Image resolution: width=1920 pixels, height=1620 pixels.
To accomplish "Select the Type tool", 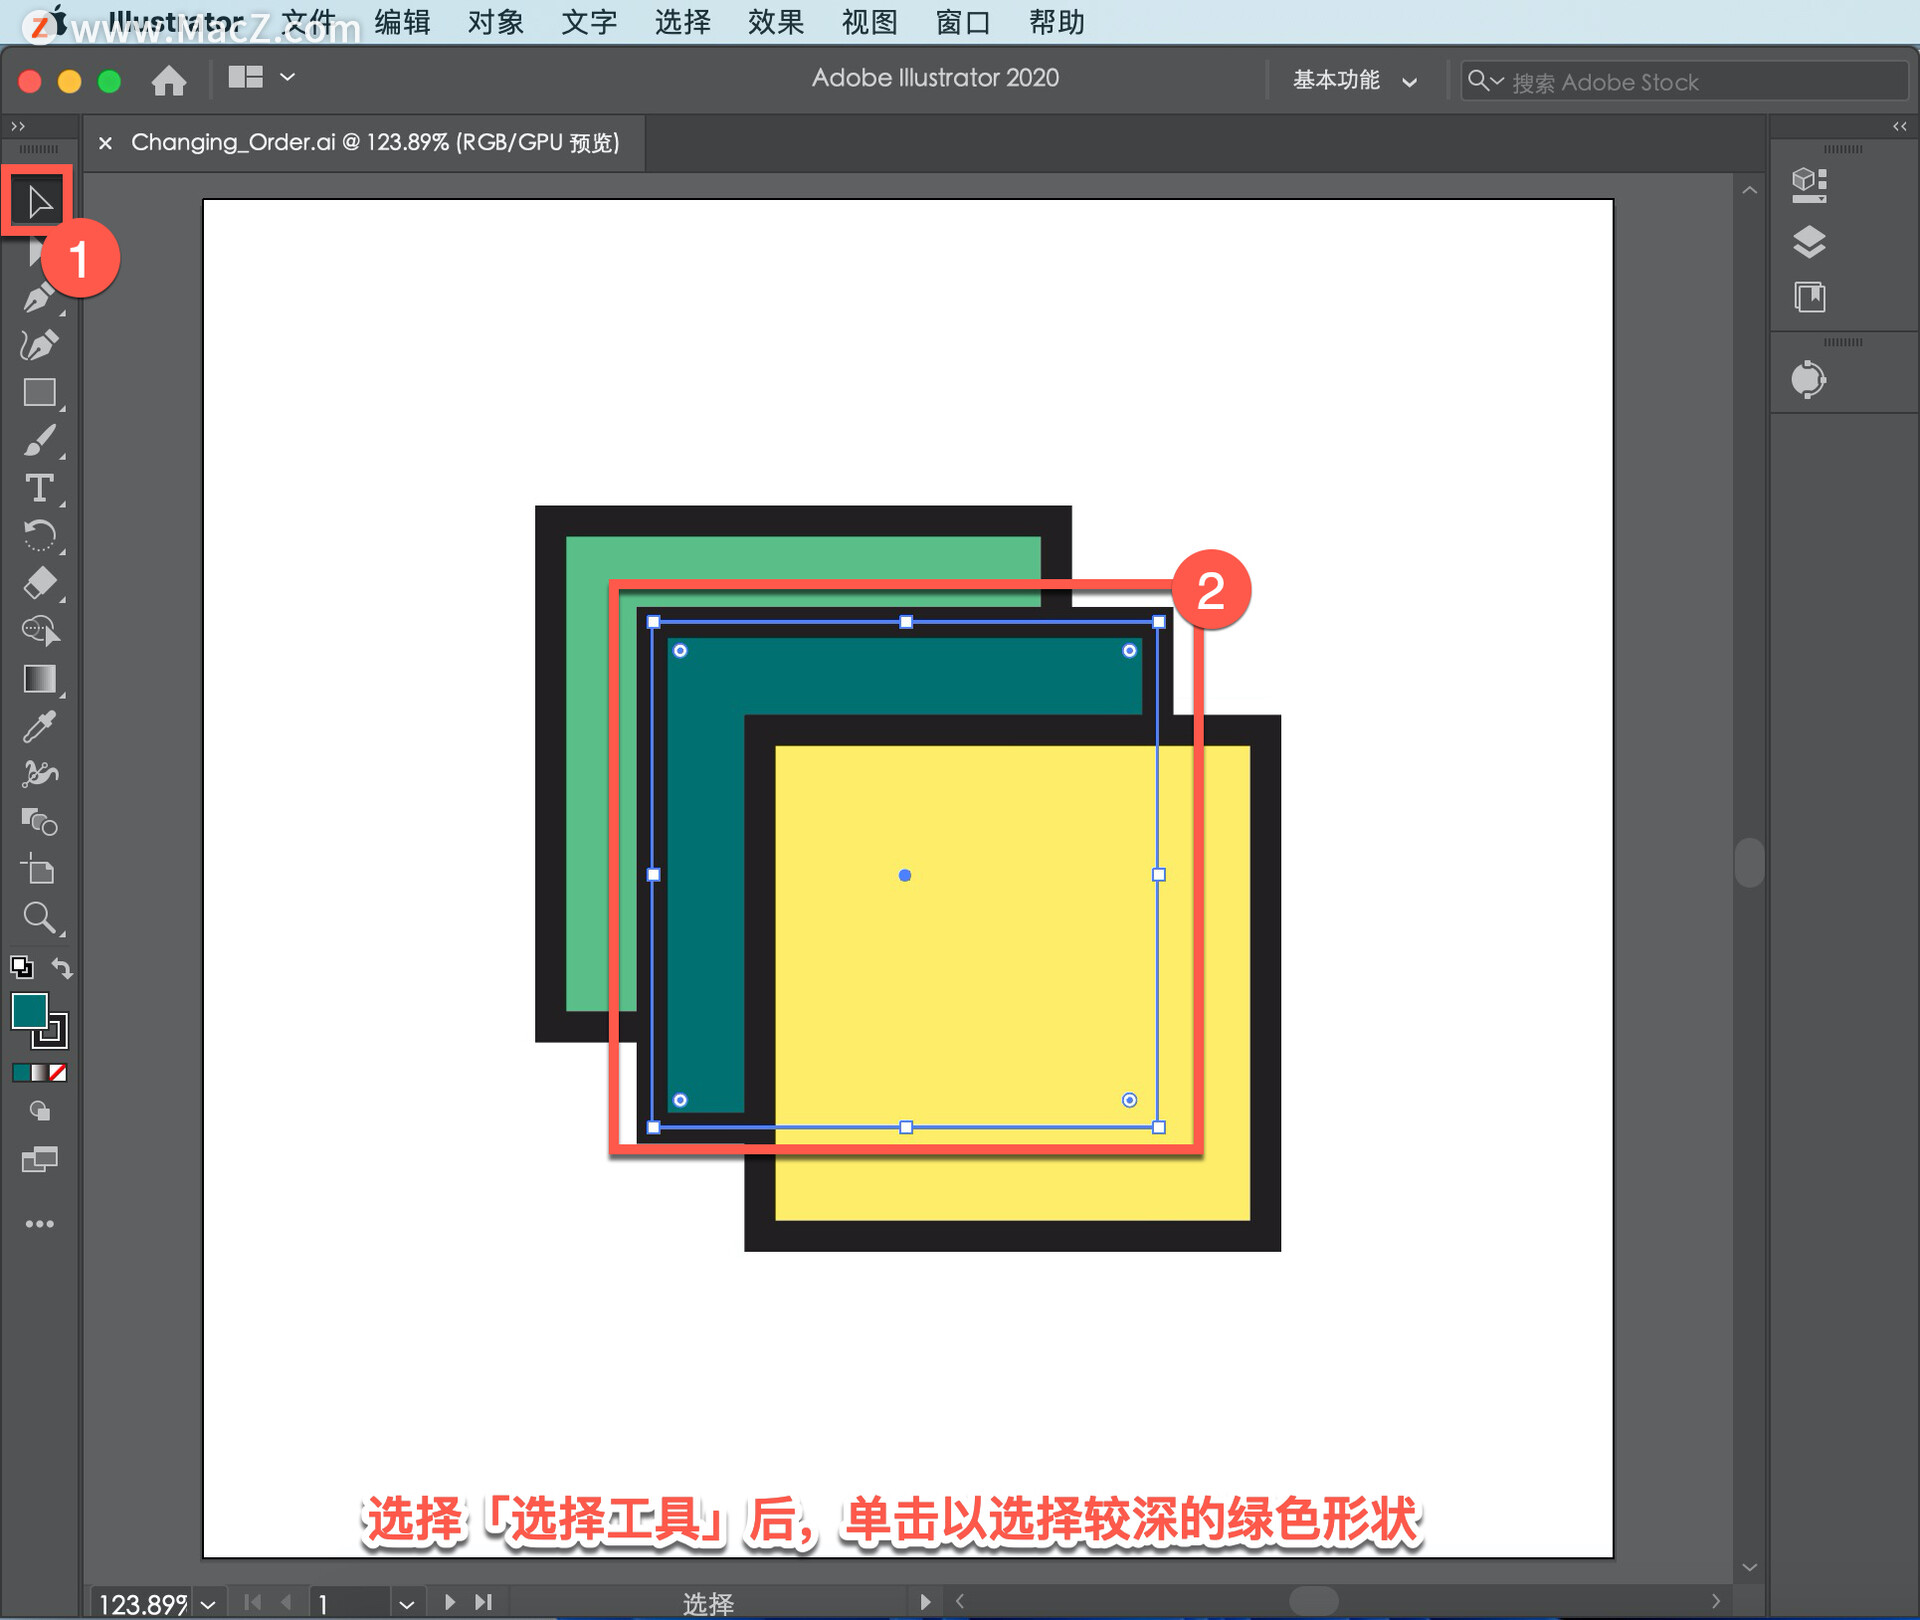I will tap(39, 488).
